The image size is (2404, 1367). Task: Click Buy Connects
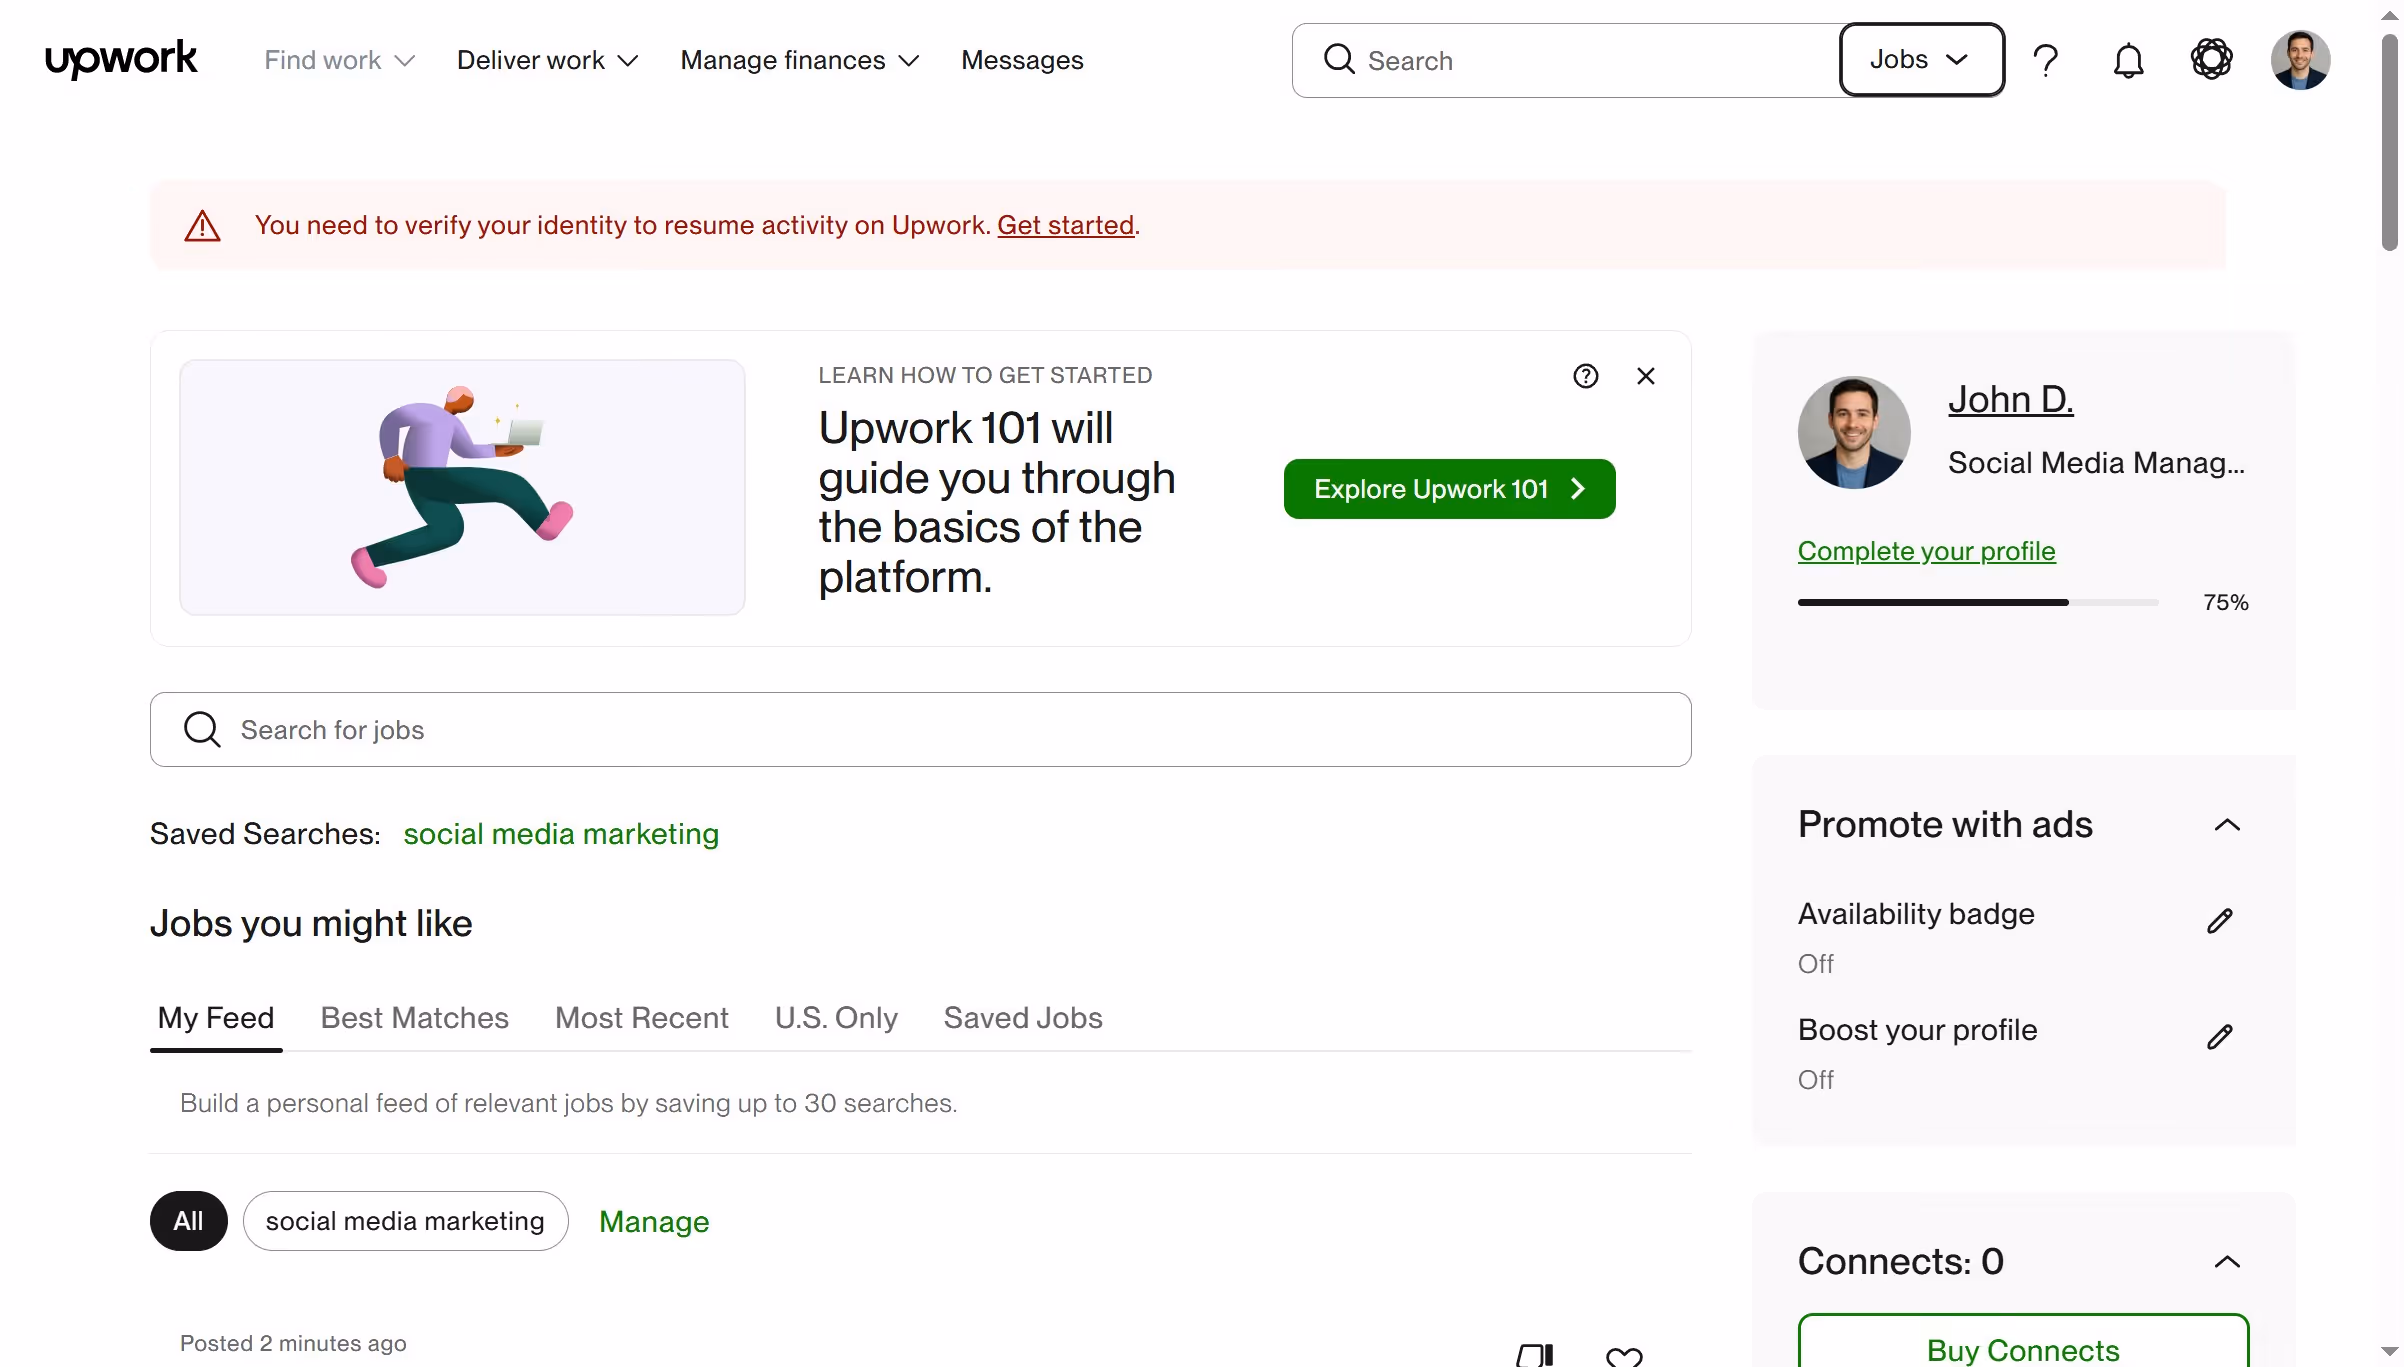2022,1350
